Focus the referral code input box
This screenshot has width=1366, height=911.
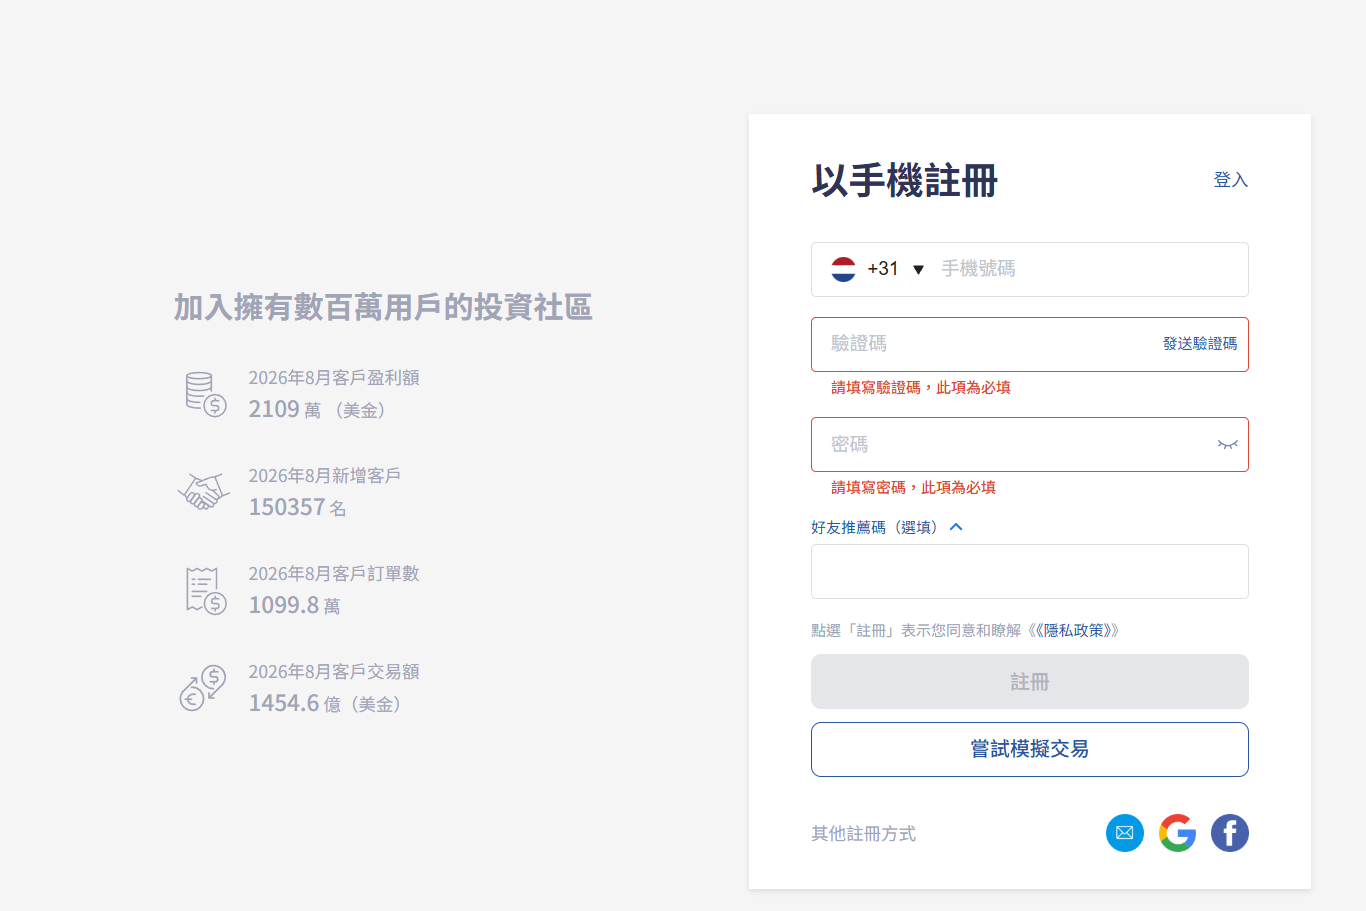point(1030,571)
